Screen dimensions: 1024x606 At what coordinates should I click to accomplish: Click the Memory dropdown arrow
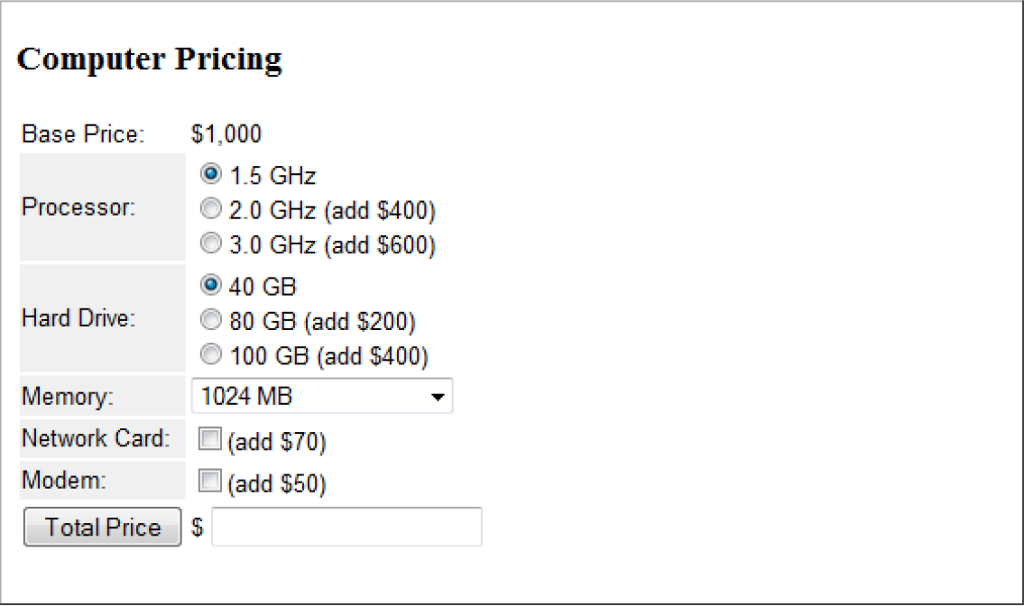tap(438, 396)
